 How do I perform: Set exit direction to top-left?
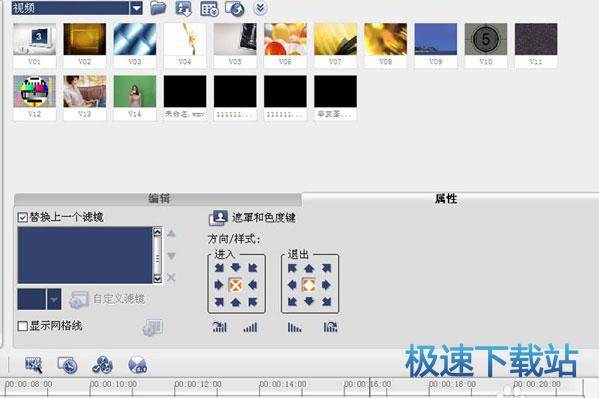pyautogui.click(x=292, y=268)
